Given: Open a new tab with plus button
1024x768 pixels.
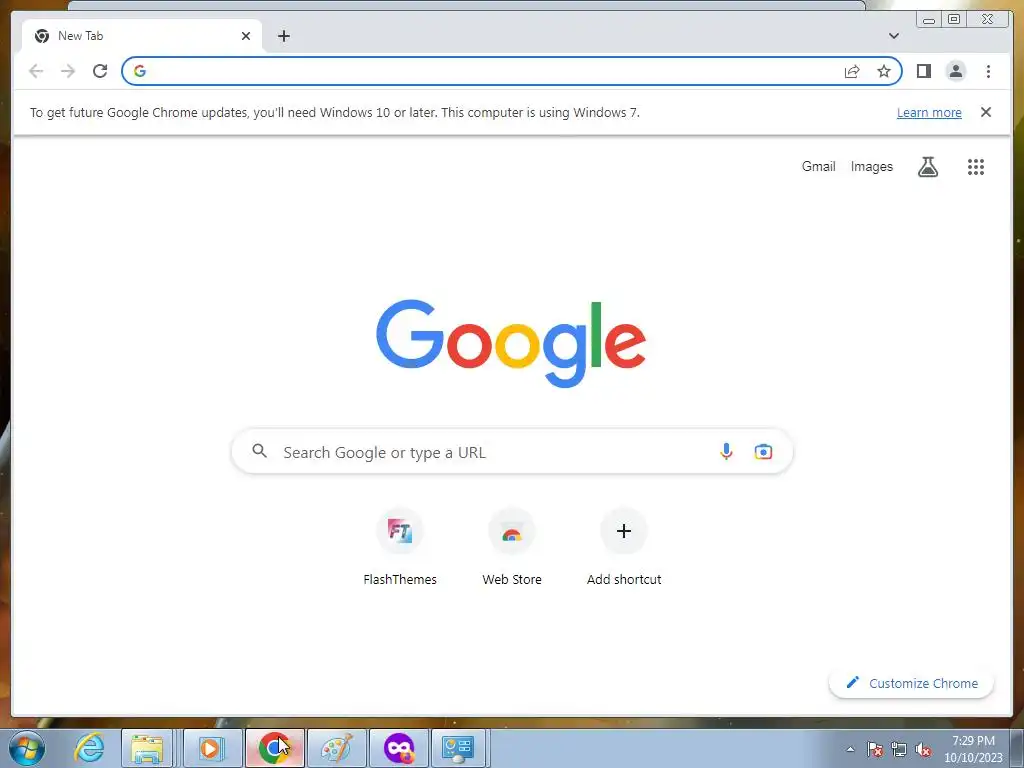Looking at the screenshot, I should [x=283, y=36].
